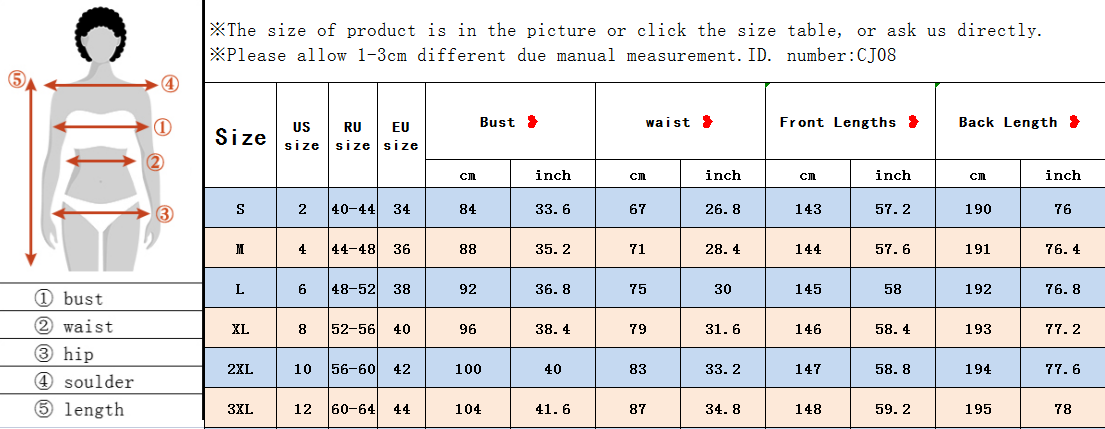The height and width of the screenshot is (429, 1105).
Task: Click circled number 3 hip marker on figure
Action: (165, 213)
